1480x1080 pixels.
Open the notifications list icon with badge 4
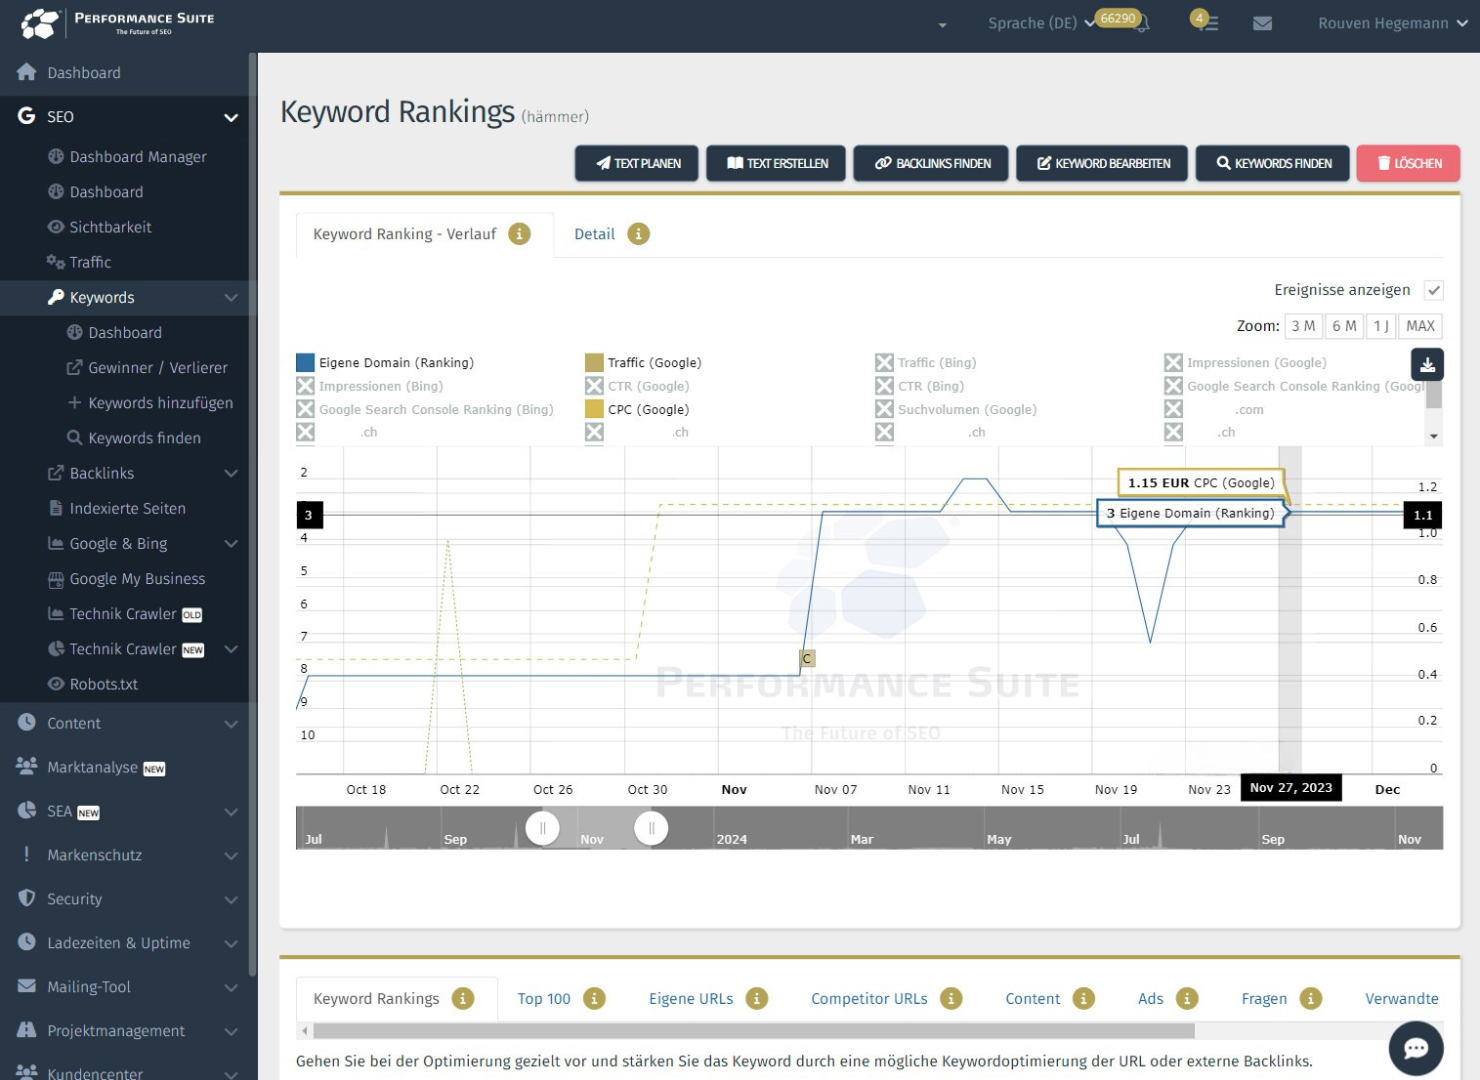(x=1205, y=22)
